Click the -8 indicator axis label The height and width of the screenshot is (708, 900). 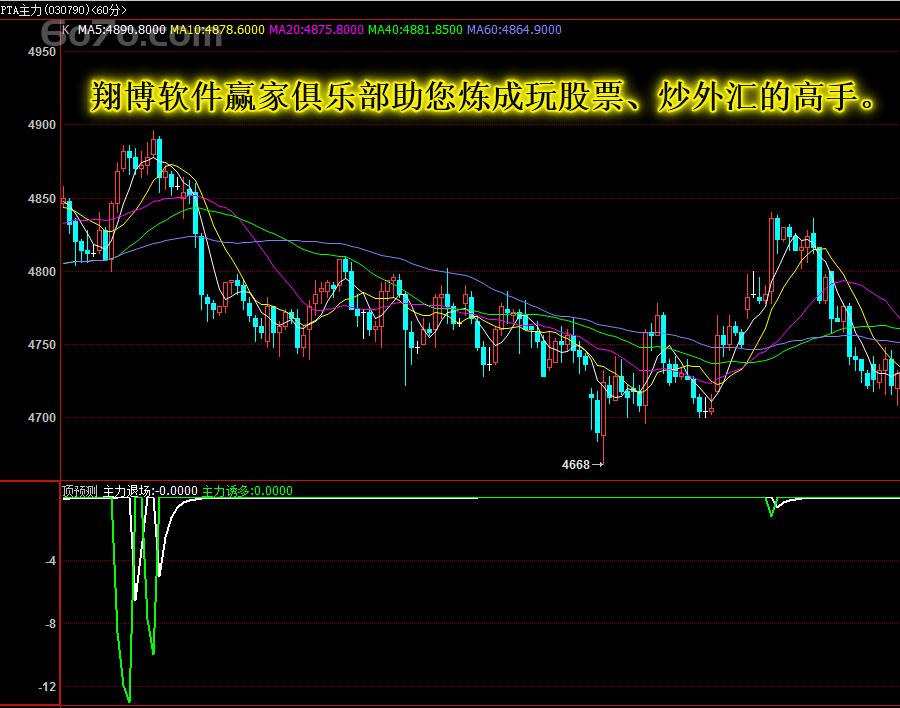(51, 624)
